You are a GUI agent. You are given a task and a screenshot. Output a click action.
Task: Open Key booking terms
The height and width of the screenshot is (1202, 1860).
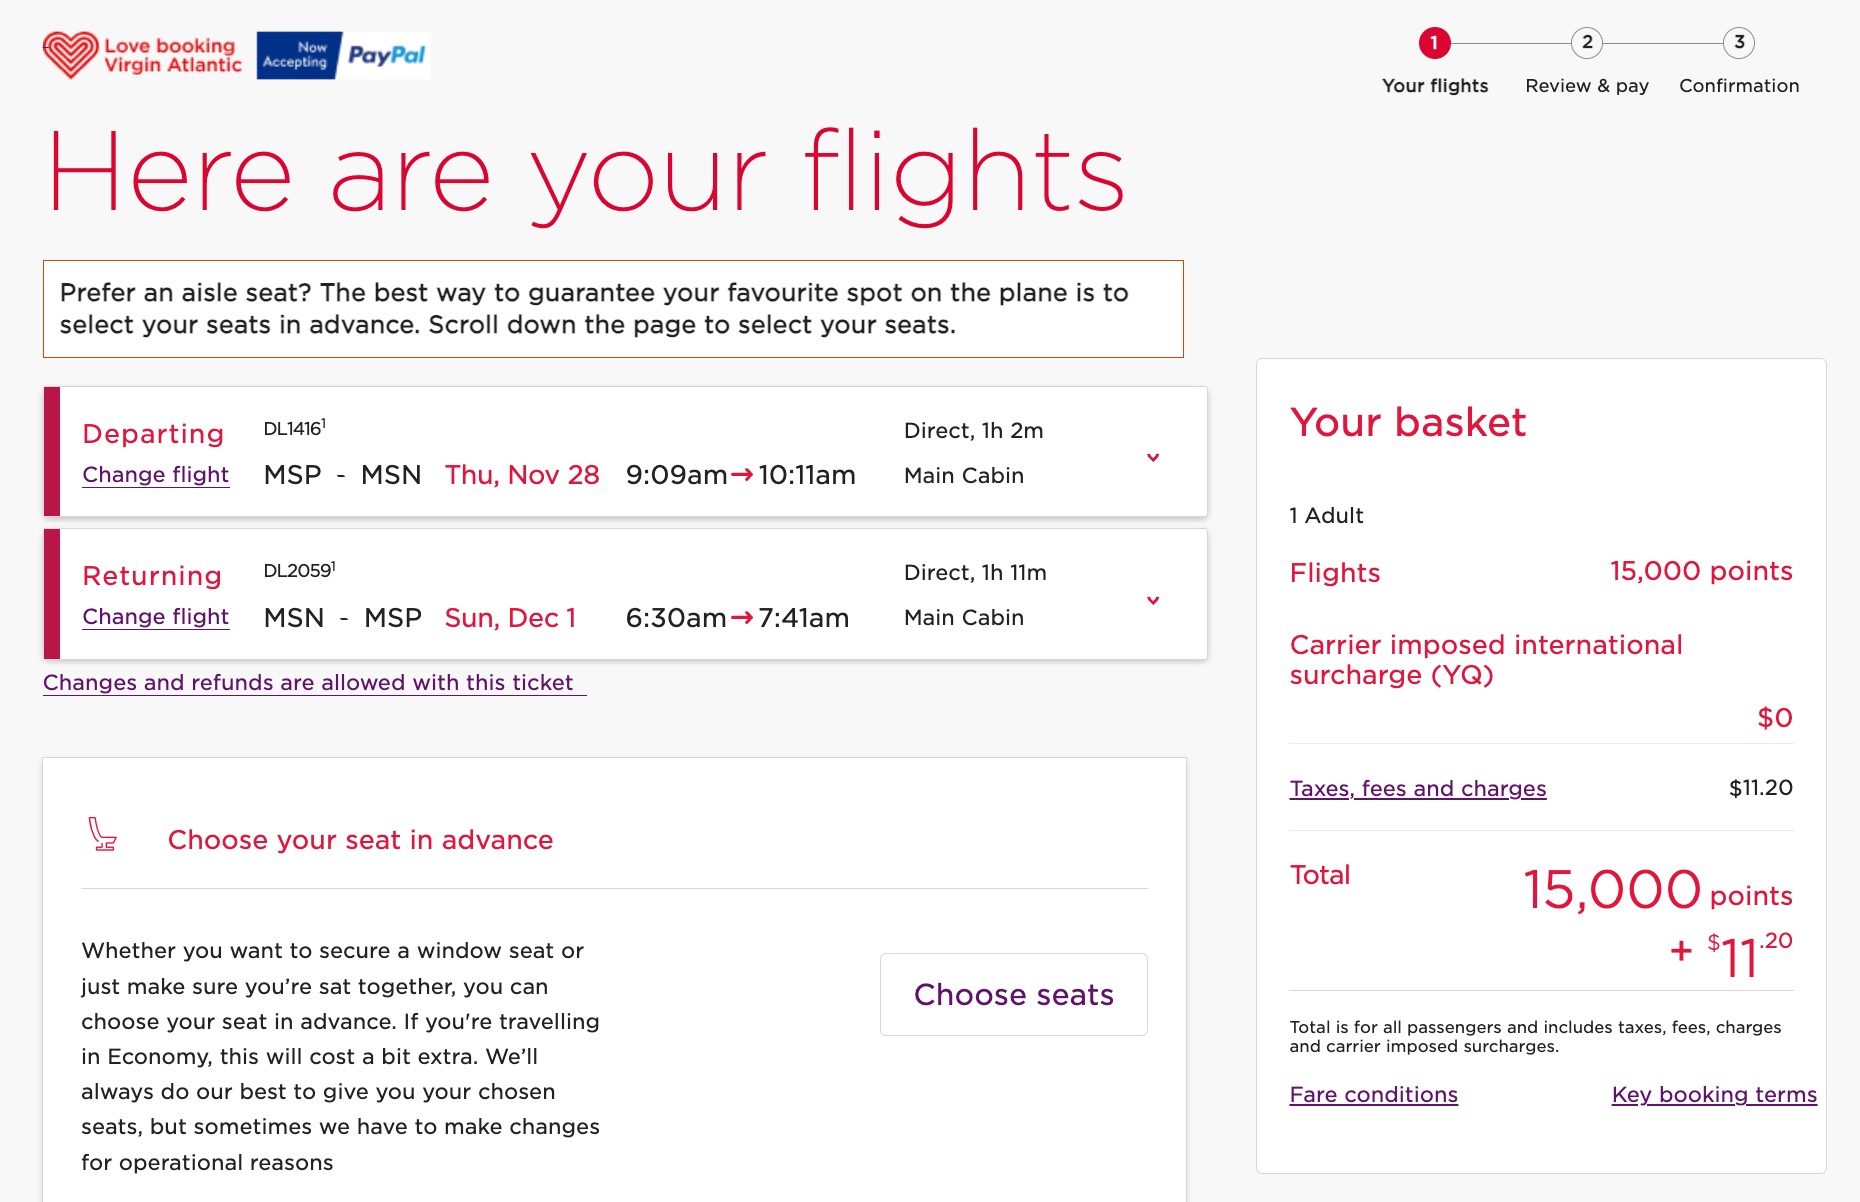coord(1714,1095)
